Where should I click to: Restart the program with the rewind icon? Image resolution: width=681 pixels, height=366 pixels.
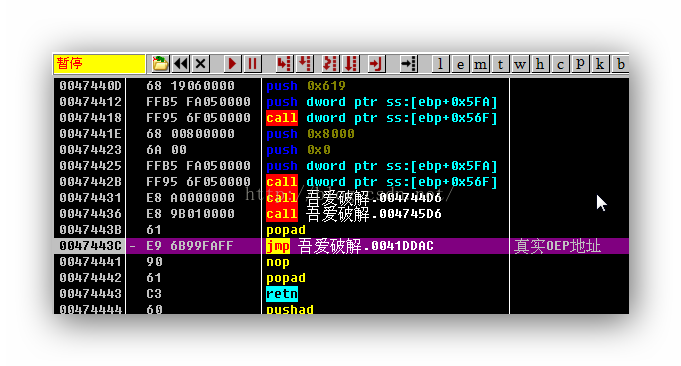click(180, 64)
